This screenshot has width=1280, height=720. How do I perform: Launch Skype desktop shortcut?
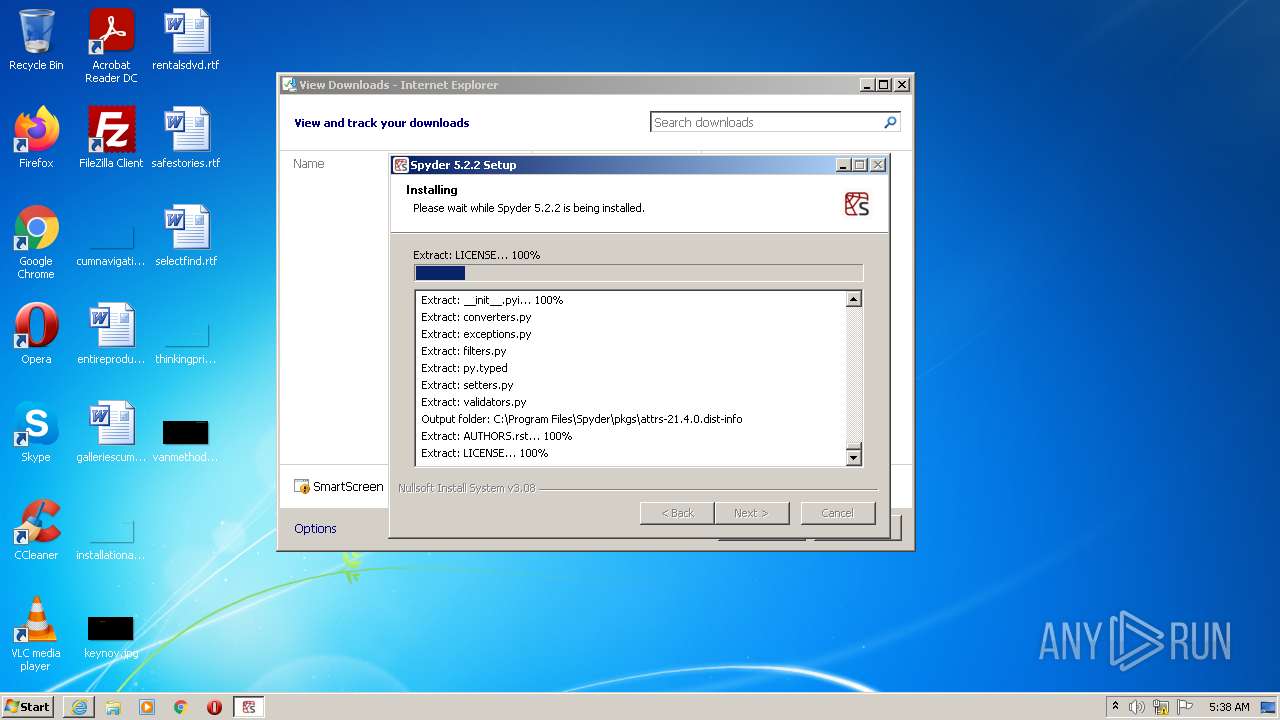click(x=36, y=432)
